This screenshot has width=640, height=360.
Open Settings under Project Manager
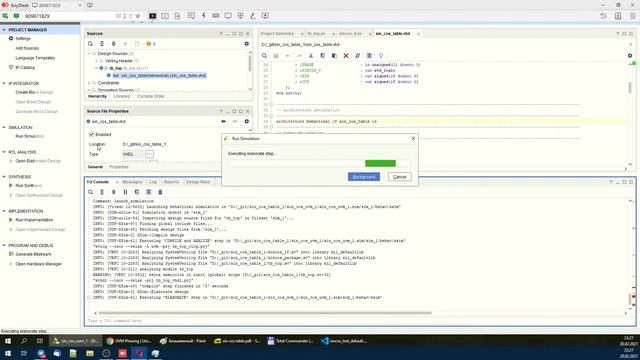[x=23, y=38]
